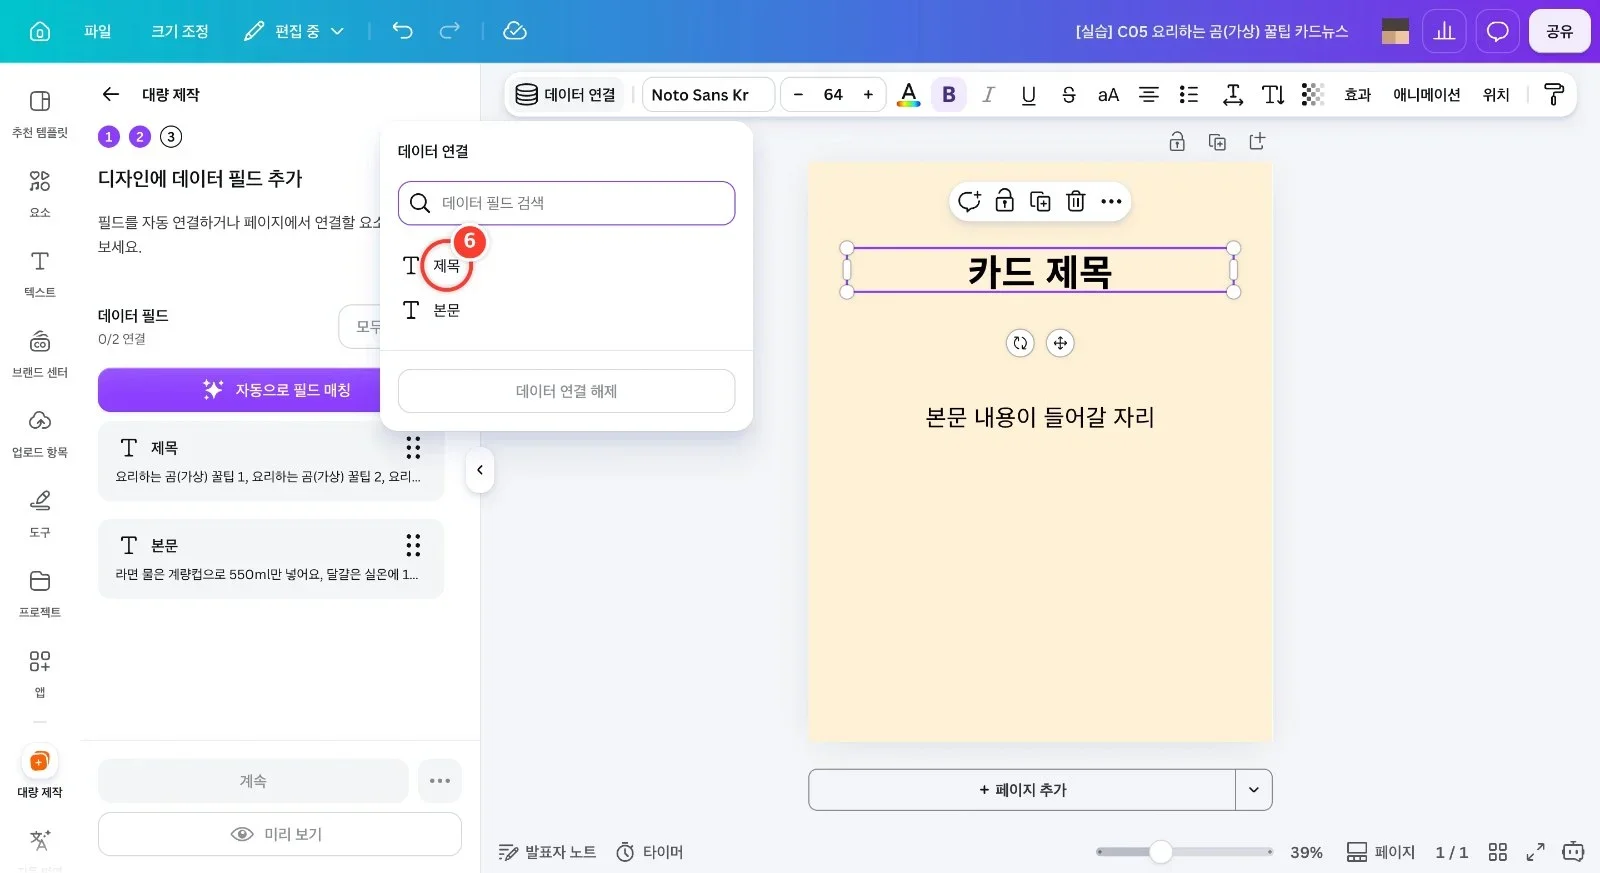1600x873 pixels.
Task: Open 업로드 항목 uploads panel
Action: pos(40,434)
